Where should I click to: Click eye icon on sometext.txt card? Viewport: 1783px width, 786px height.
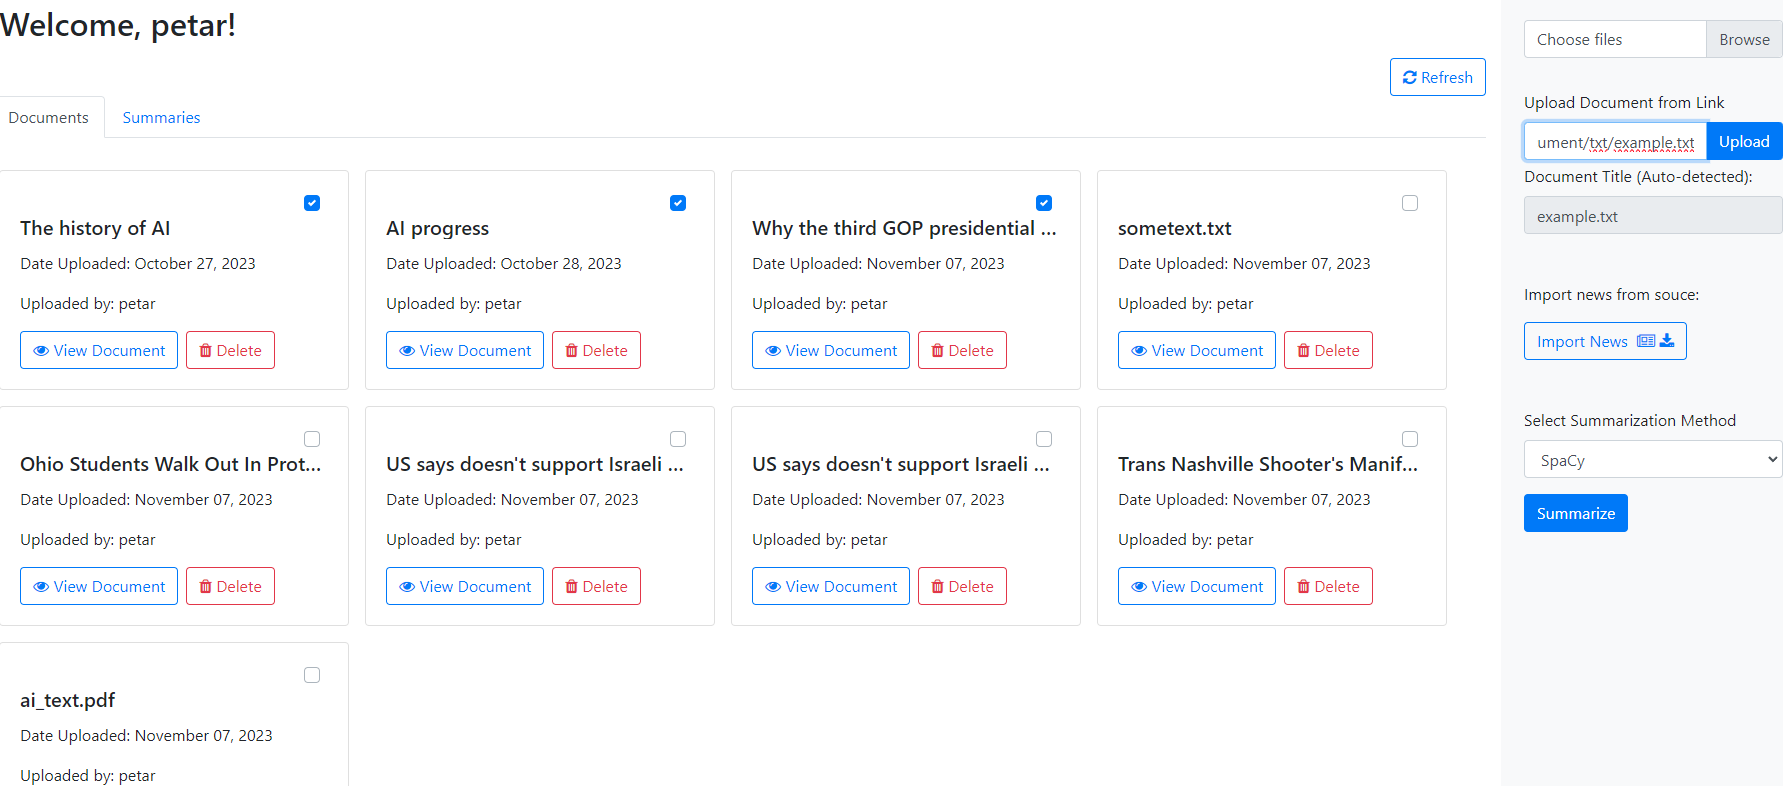pyautogui.click(x=1139, y=351)
